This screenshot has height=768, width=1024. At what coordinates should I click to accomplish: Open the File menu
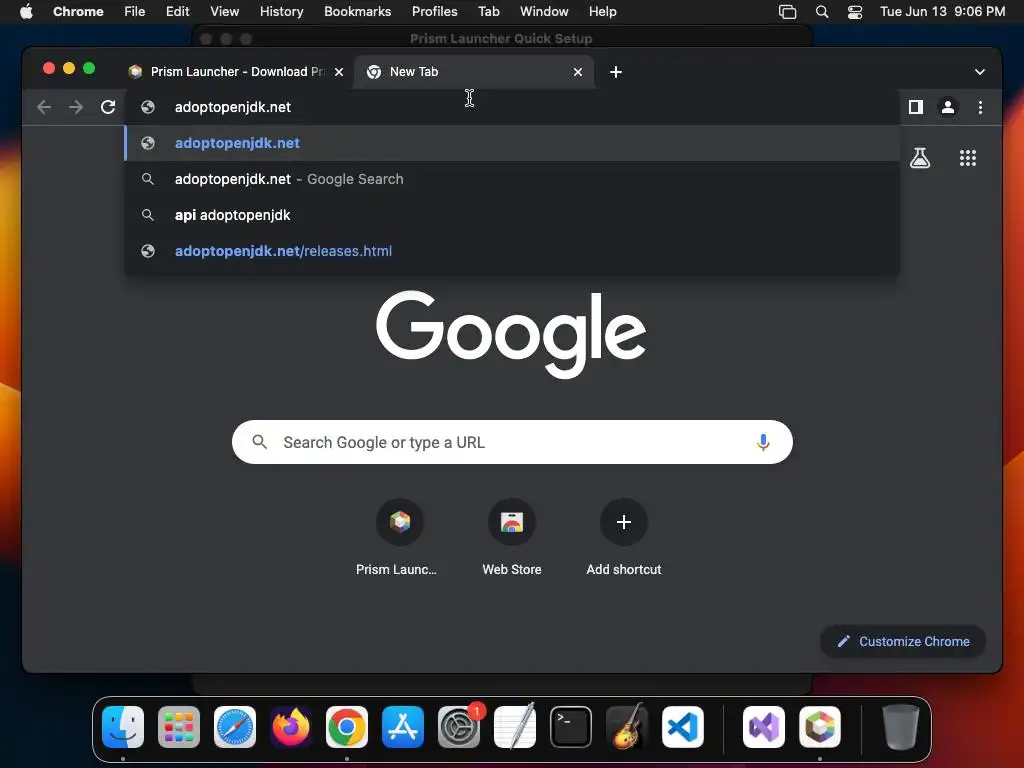tap(135, 12)
